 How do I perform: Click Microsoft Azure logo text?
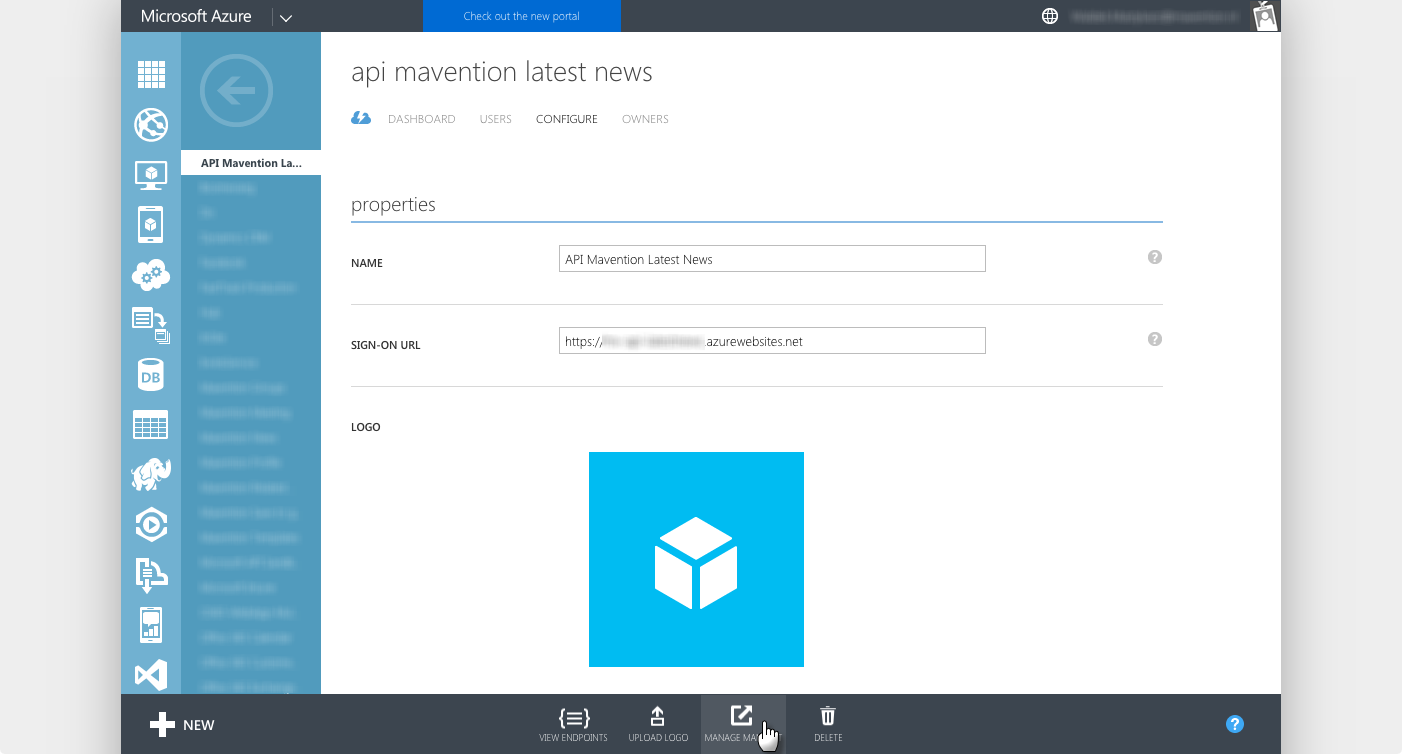click(196, 16)
